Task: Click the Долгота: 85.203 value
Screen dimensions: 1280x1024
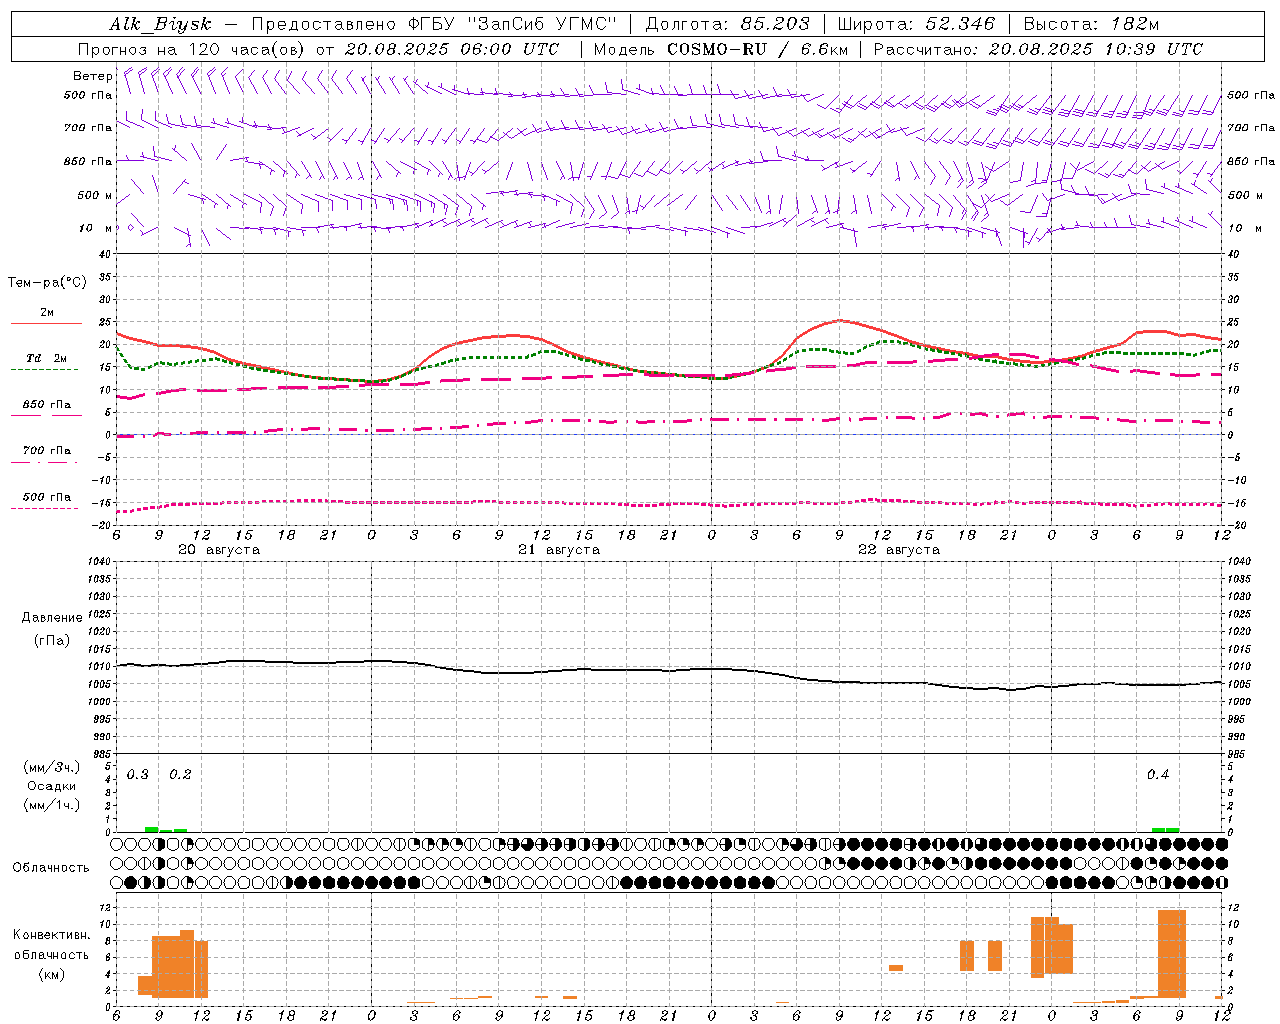Action: coord(727,24)
